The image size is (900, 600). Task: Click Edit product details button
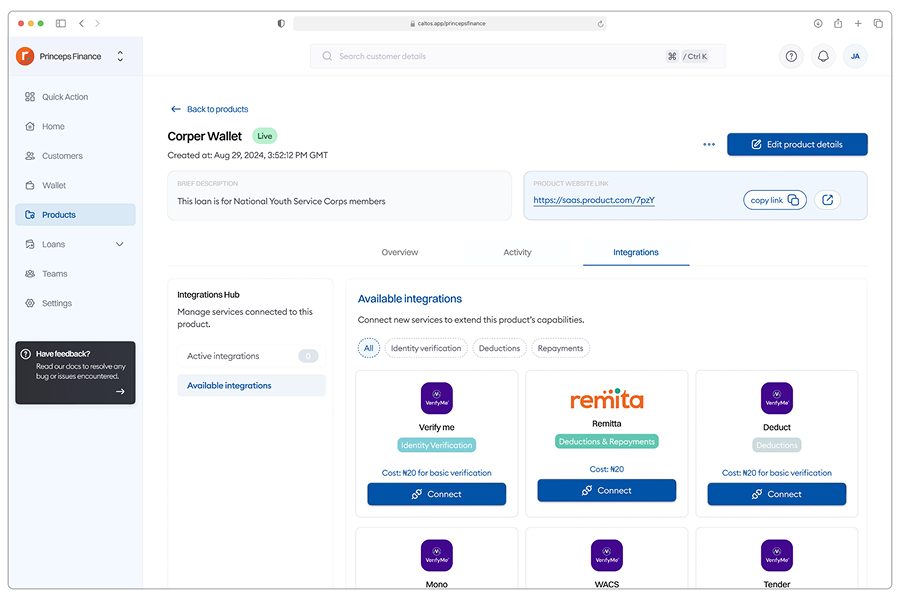point(797,145)
